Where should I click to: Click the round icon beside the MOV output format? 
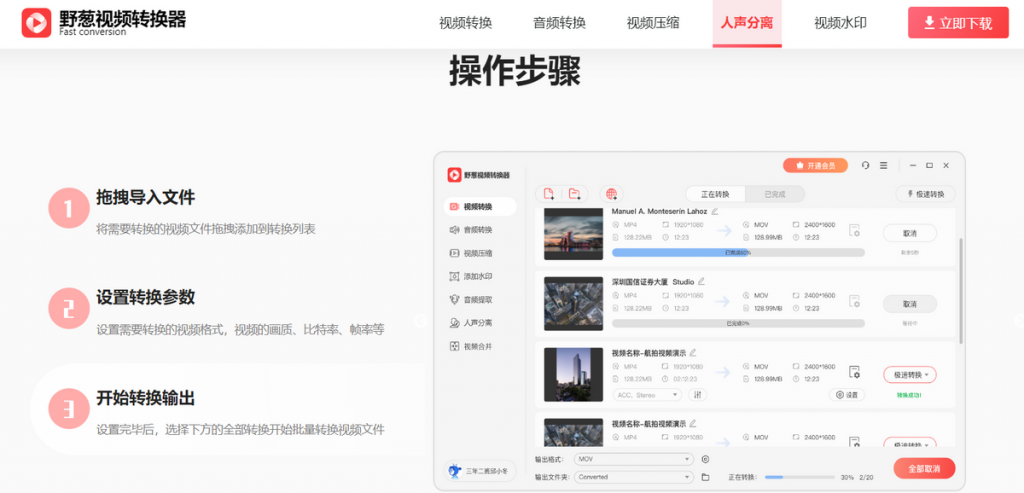705,459
